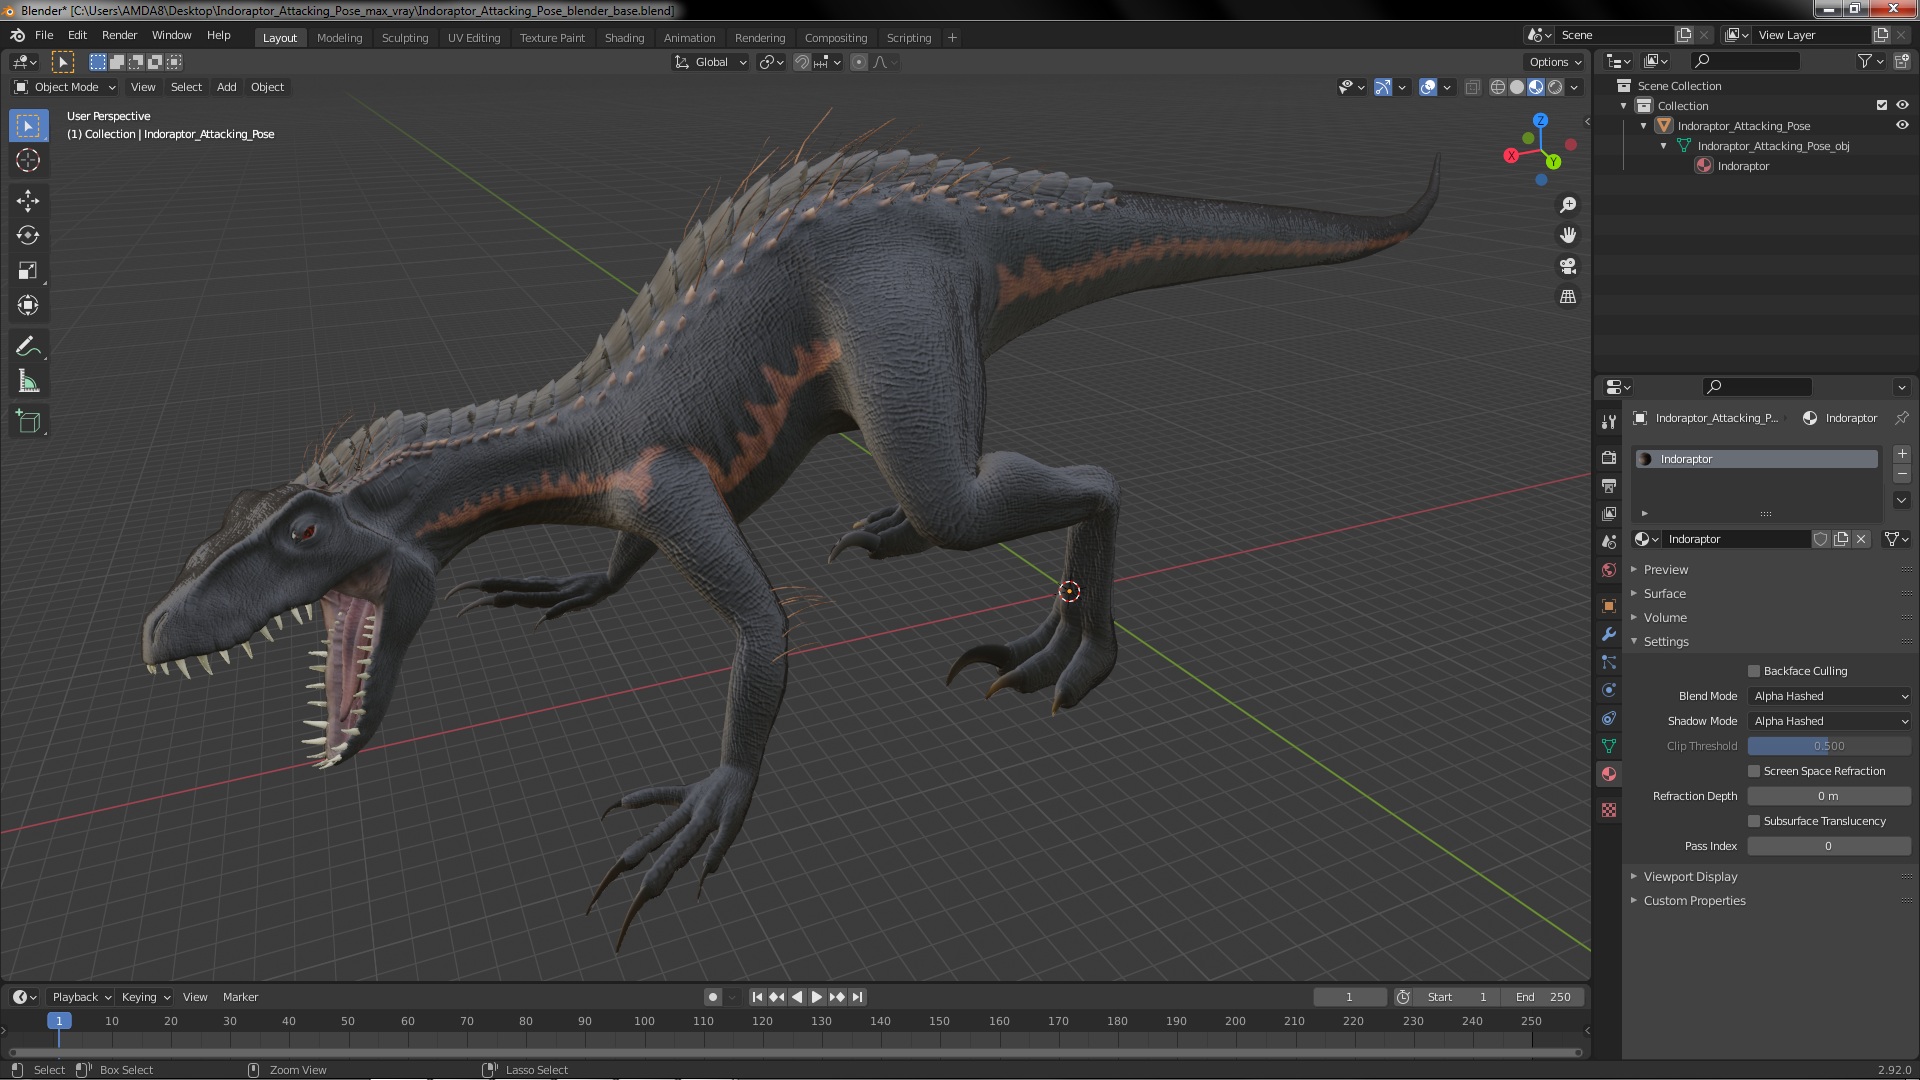Open Texture properties checker tab

pyautogui.click(x=1609, y=810)
